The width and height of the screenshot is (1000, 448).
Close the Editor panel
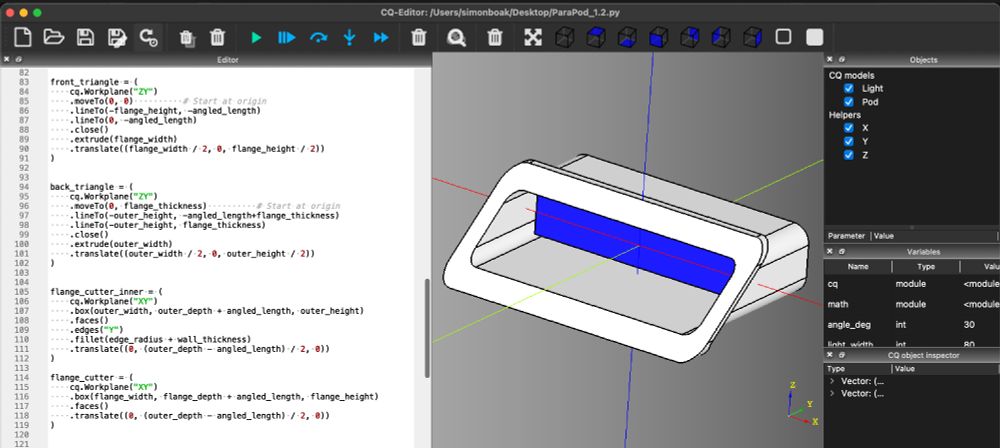pyautogui.click(x=6, y=59)
